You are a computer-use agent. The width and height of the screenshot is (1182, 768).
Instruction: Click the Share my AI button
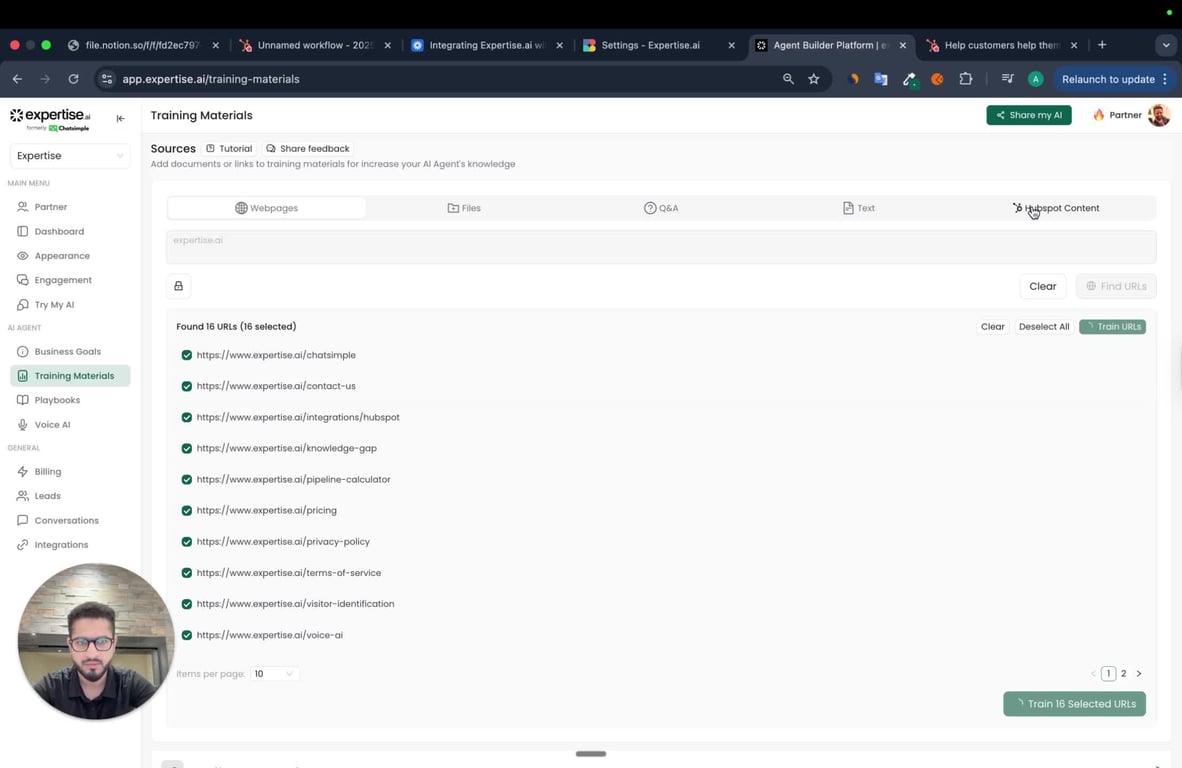coord(1028,115)
